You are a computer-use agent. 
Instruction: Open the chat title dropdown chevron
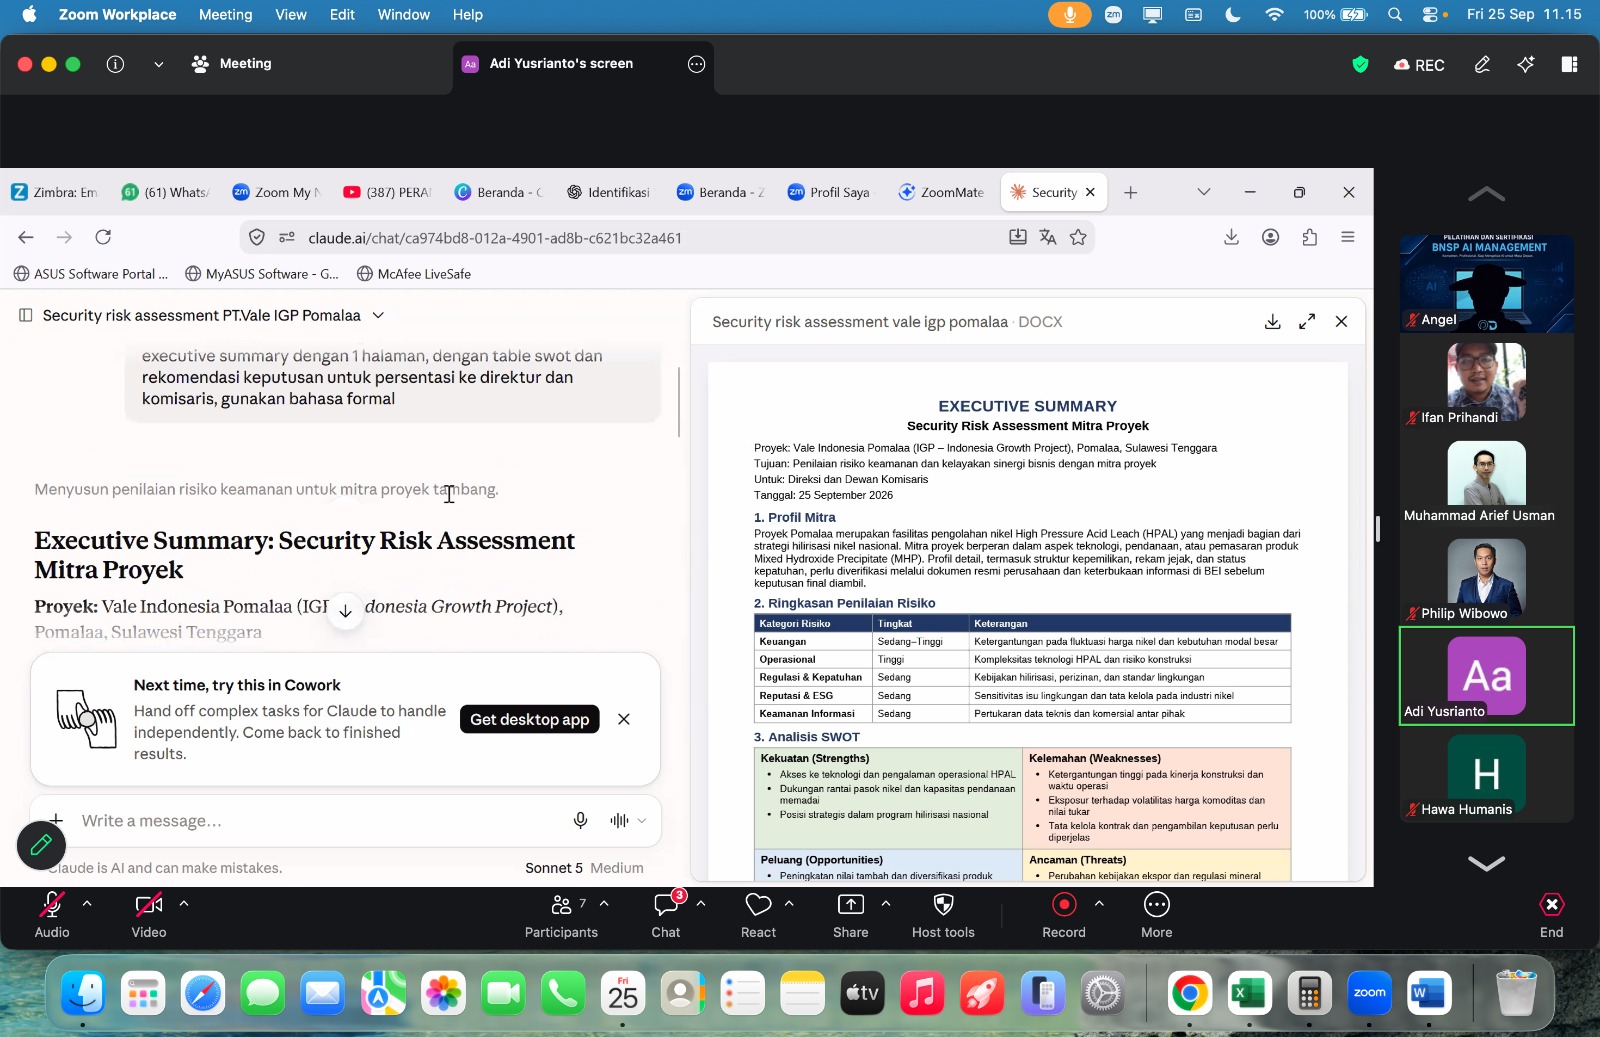[378, 315]
